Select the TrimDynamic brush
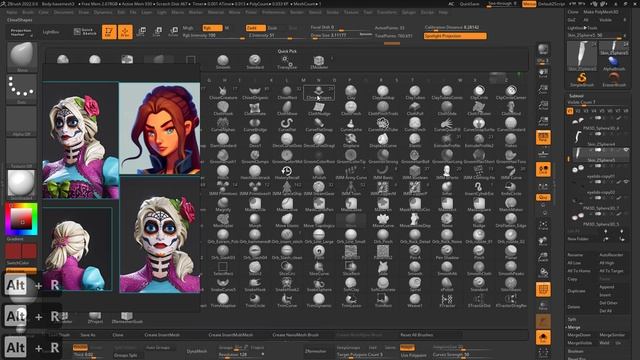 [319, 300]
